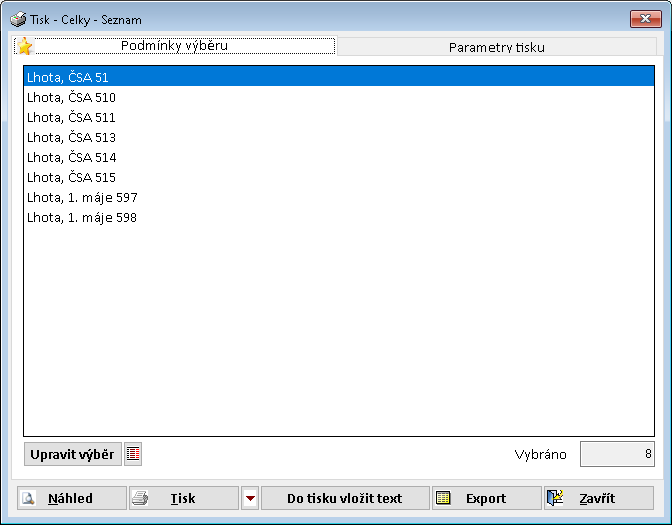Click the Vybráno count field
The width and height of the screenshot is (672, 525).
coord(616,454)
